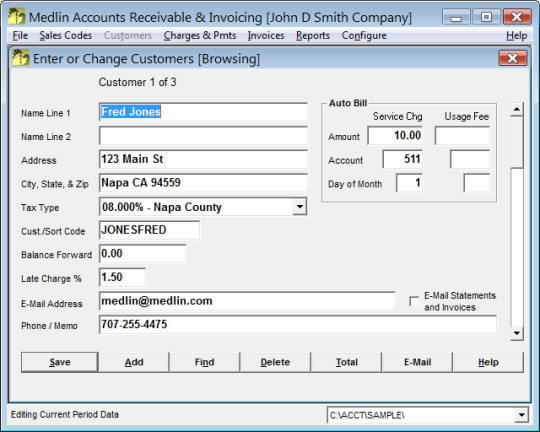Click the customer scrollbar up arrow

[x=517, y=109]
